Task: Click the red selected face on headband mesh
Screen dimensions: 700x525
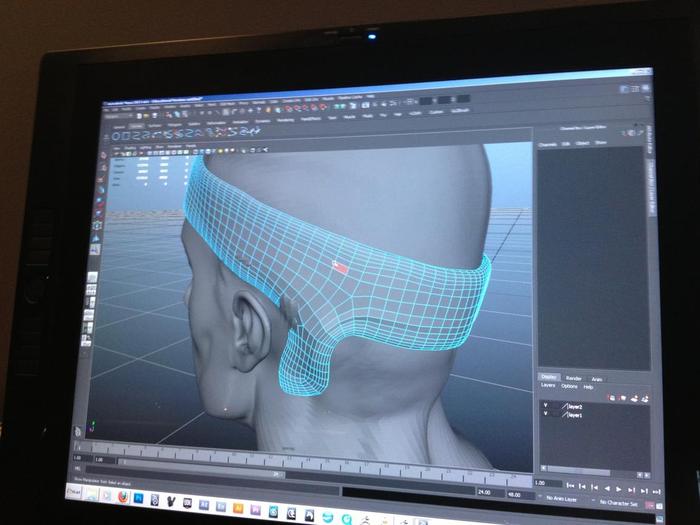Action: point(341,267)
